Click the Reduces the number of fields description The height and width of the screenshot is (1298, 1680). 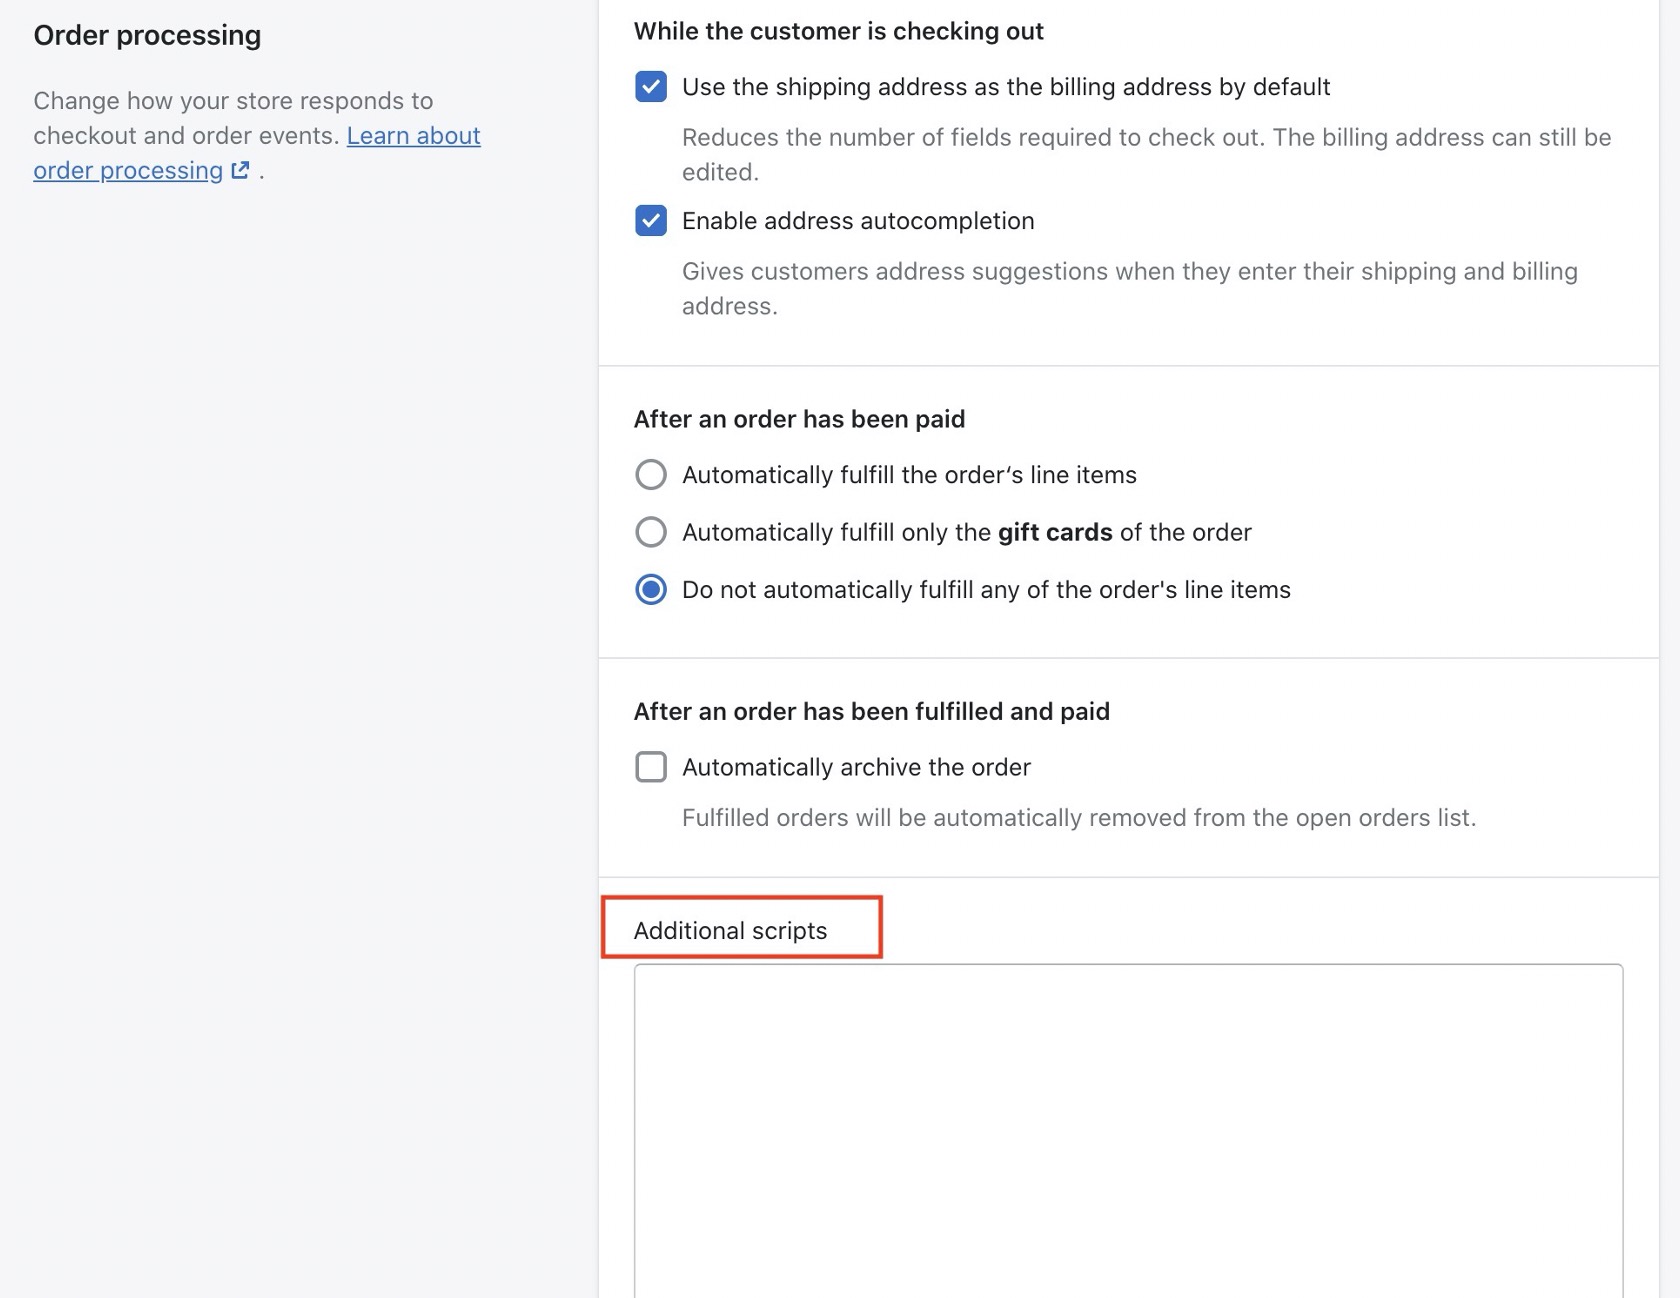click(1146, 138)
